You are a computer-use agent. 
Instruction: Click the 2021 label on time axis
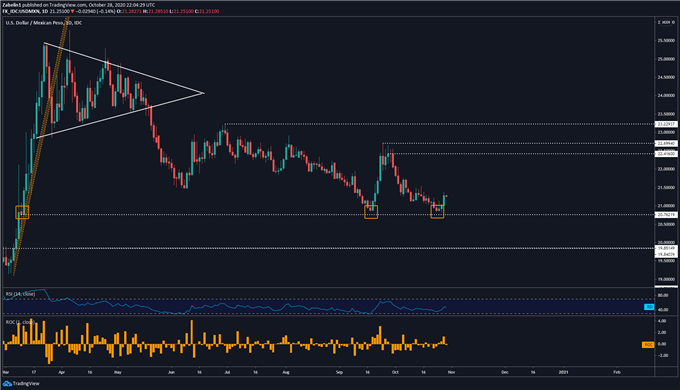coord(563,372)
